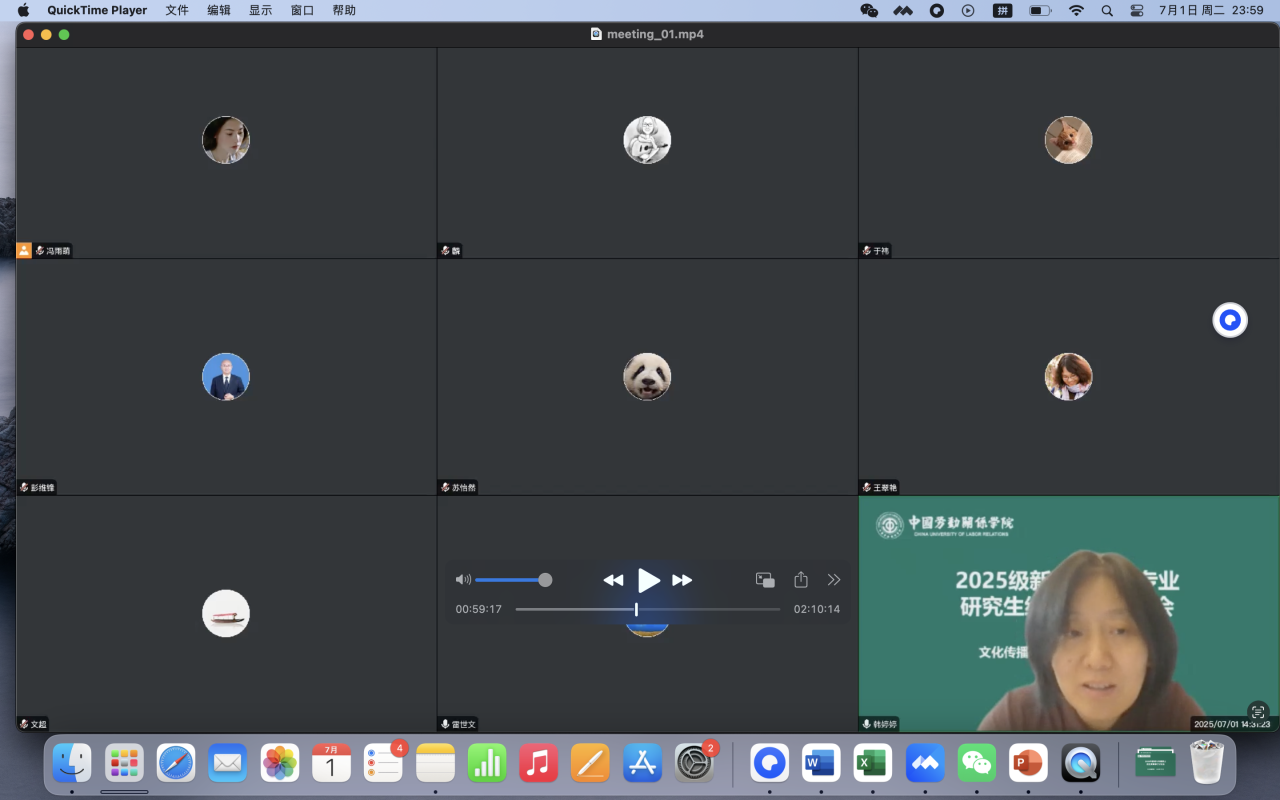This screenshot has height=800, width=1280.
Task: Open WeChat status icon in menu bar
Action: click(869, 10)
